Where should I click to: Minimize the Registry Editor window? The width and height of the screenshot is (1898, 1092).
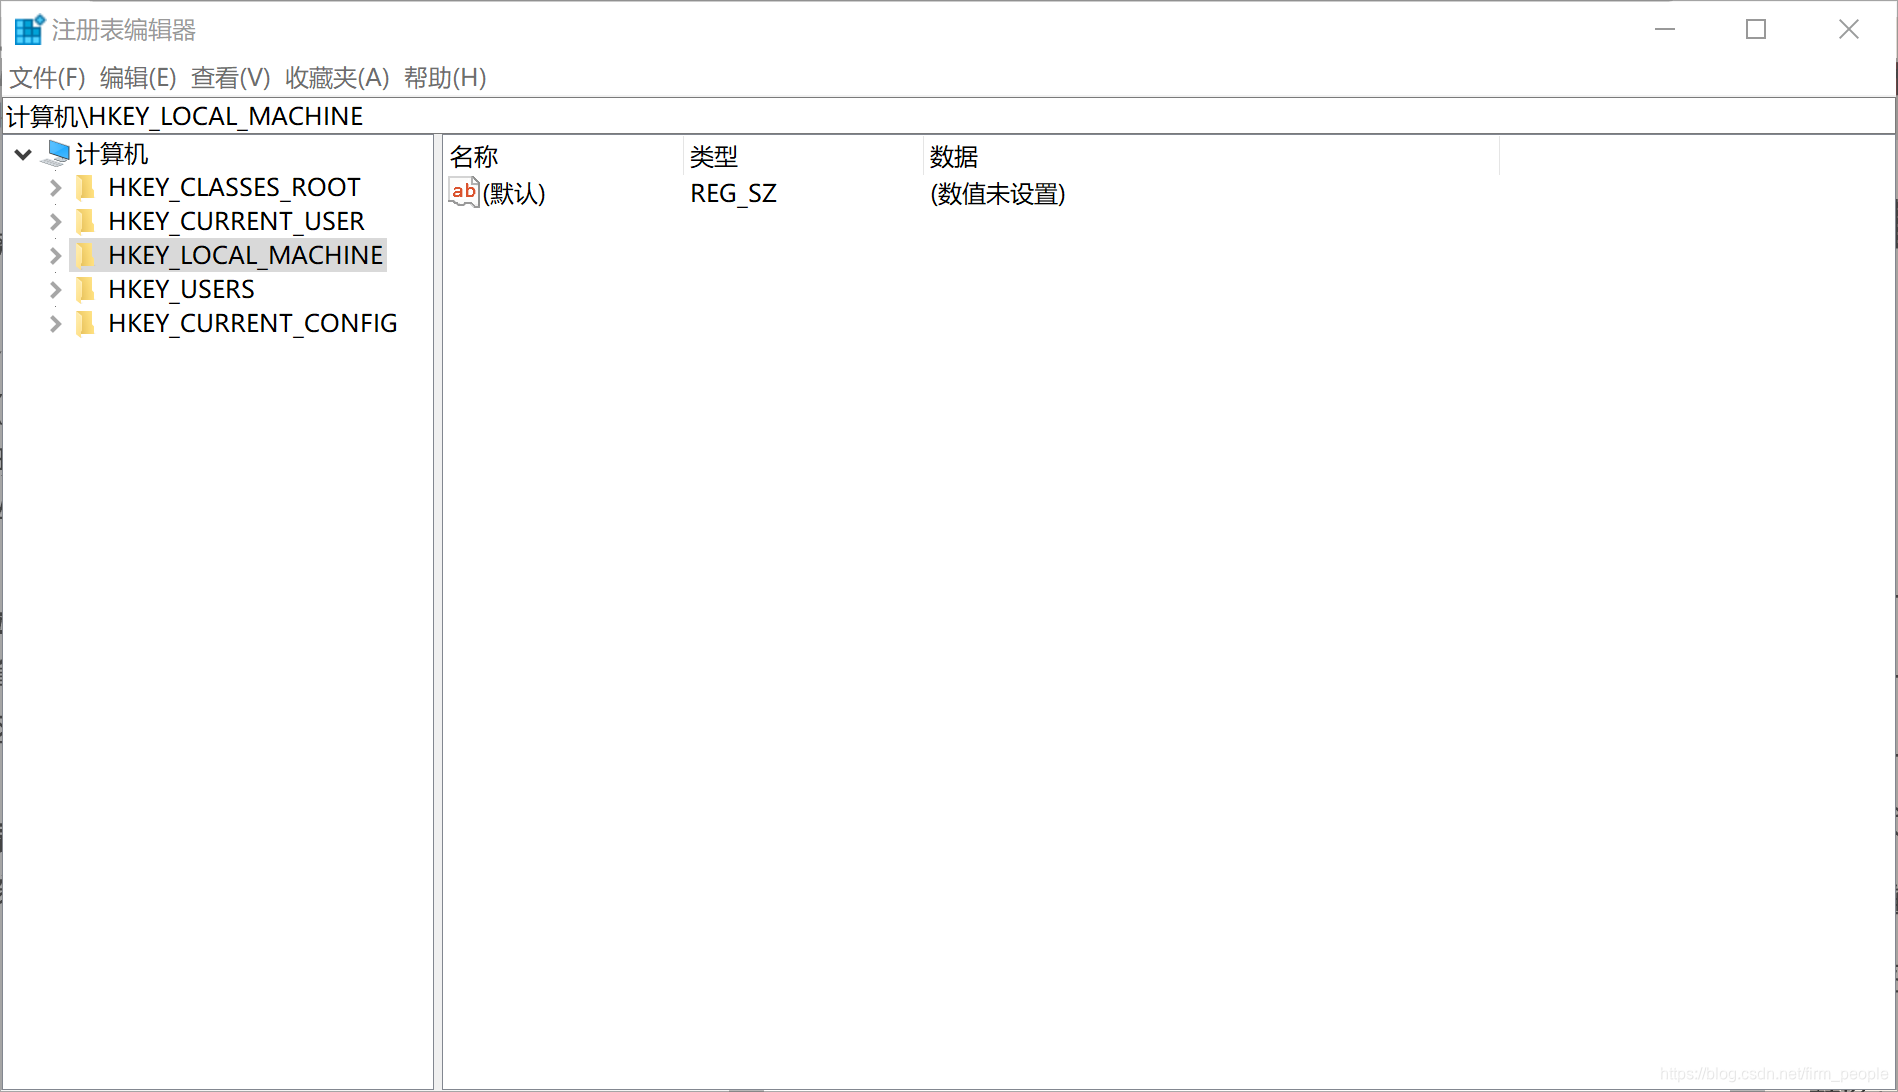[1665, 29]
